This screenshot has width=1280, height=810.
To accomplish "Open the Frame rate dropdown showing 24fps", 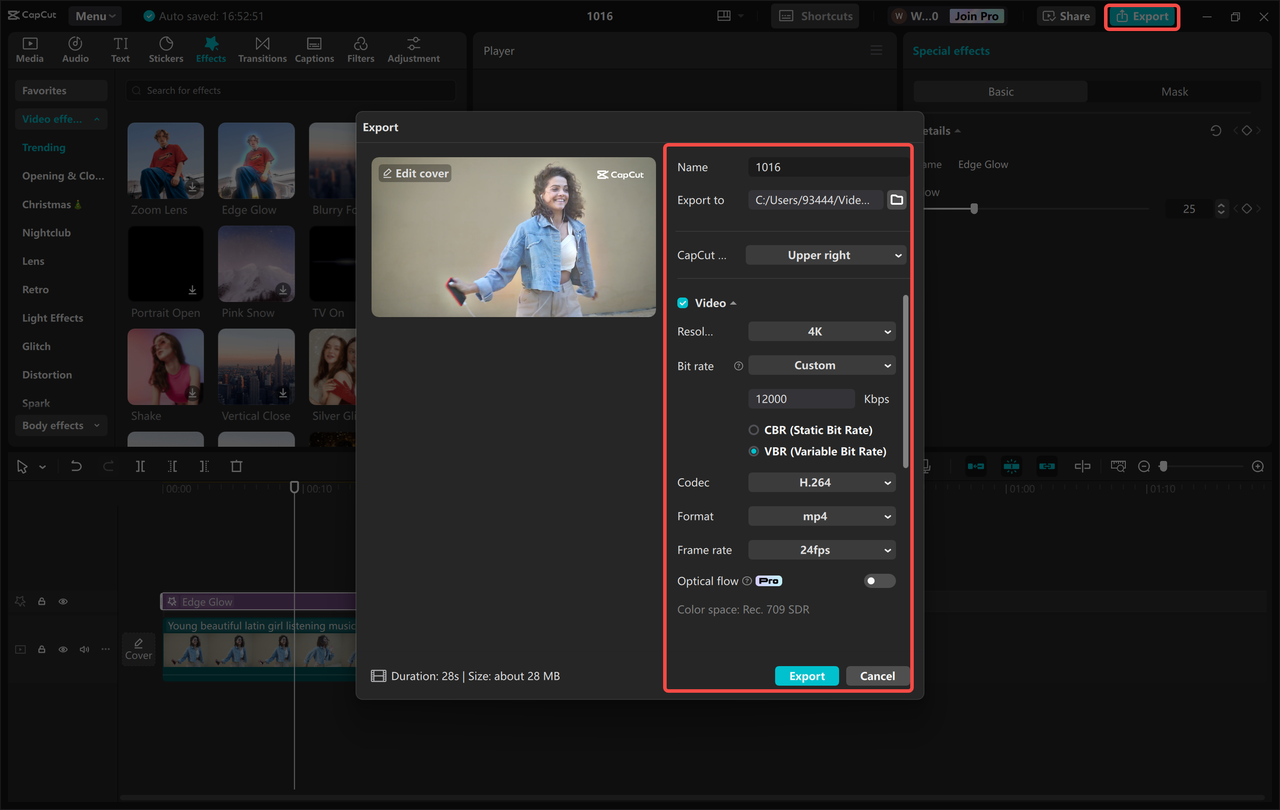I will click(821, 549).
